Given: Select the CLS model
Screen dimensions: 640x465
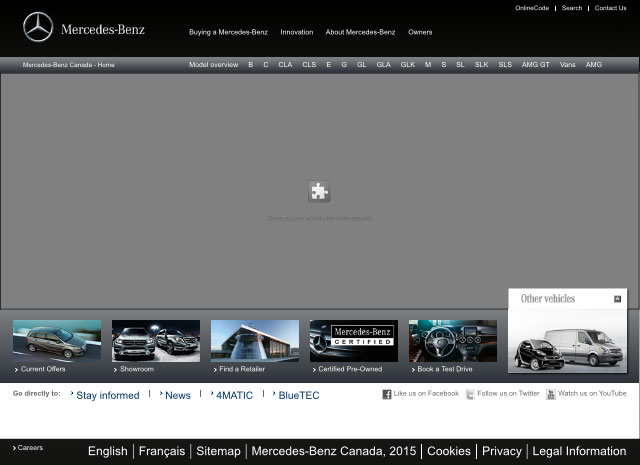Looking at the screenshot, I should point(309,65).
